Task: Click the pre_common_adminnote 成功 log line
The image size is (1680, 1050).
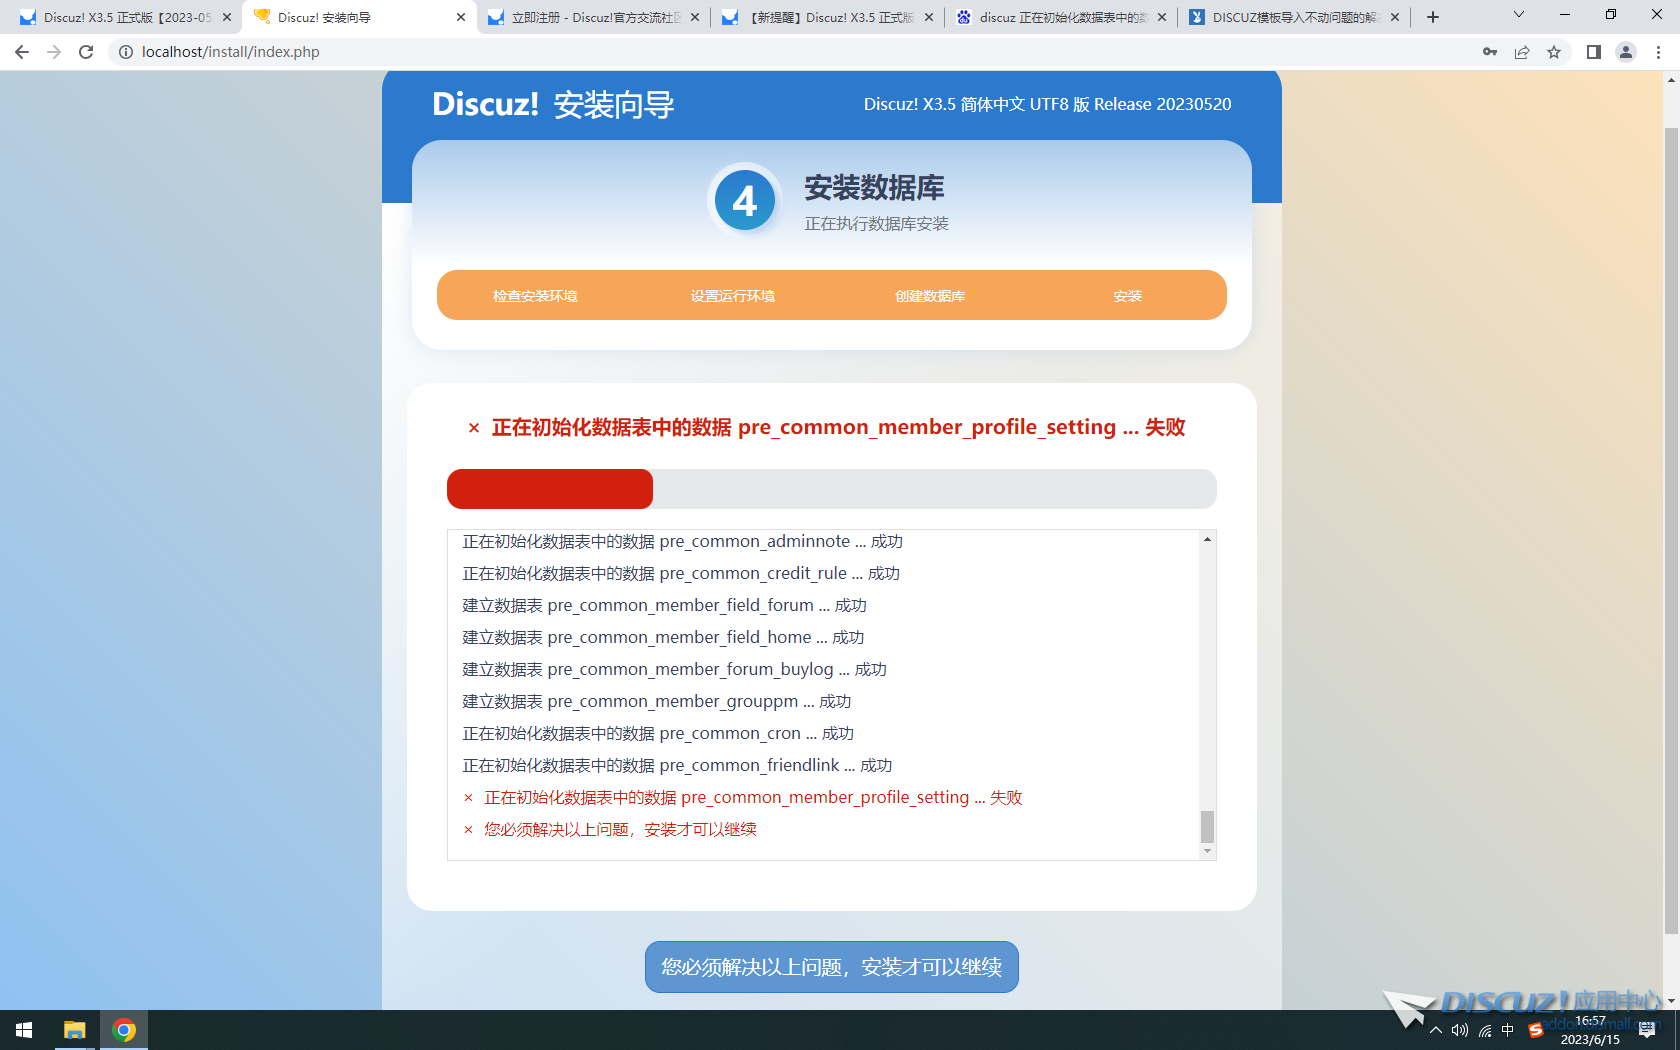Action: (683, 541)
